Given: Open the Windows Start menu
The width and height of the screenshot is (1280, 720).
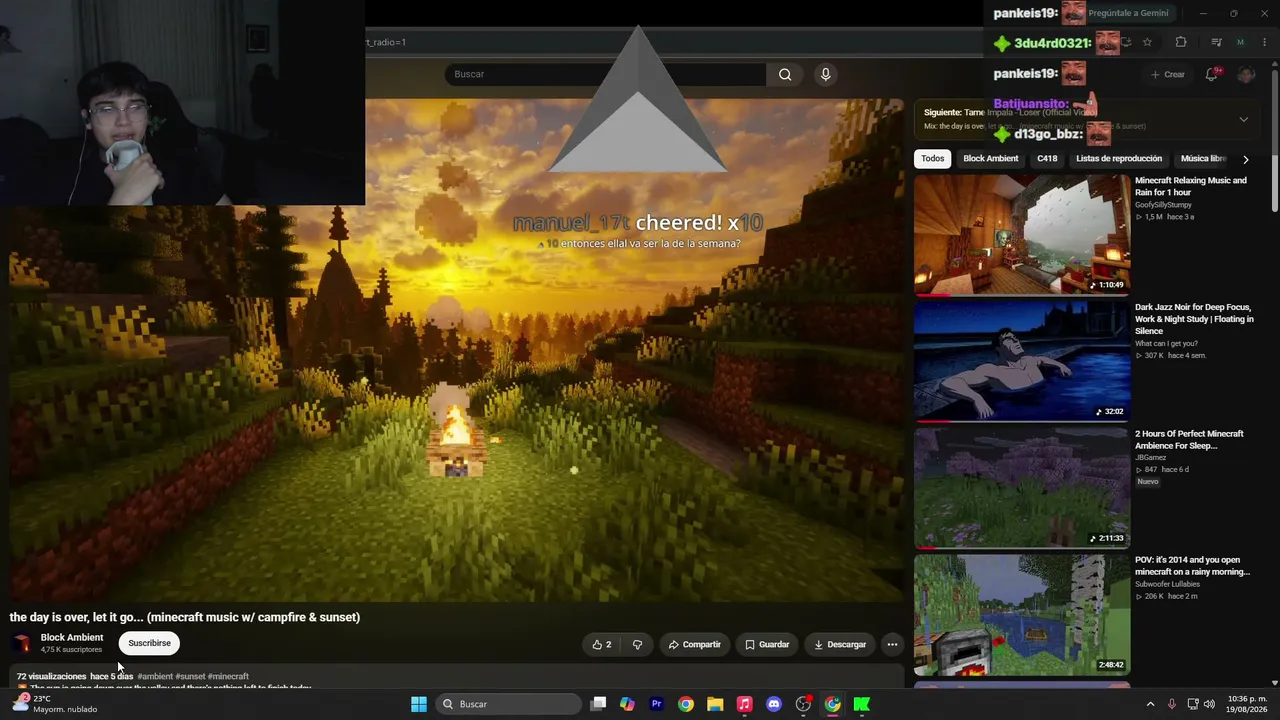Looking at the screenshot, I should click(x=419, y=704).
